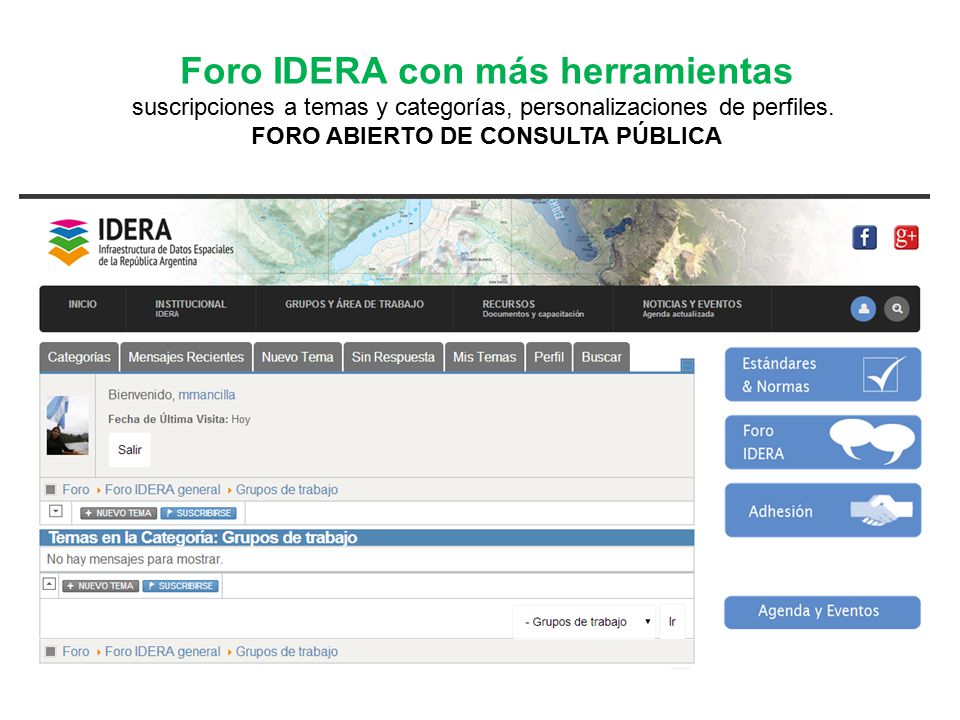Click the IDERA logo
This screenshot has height=720, width=960.
[141, 242]
